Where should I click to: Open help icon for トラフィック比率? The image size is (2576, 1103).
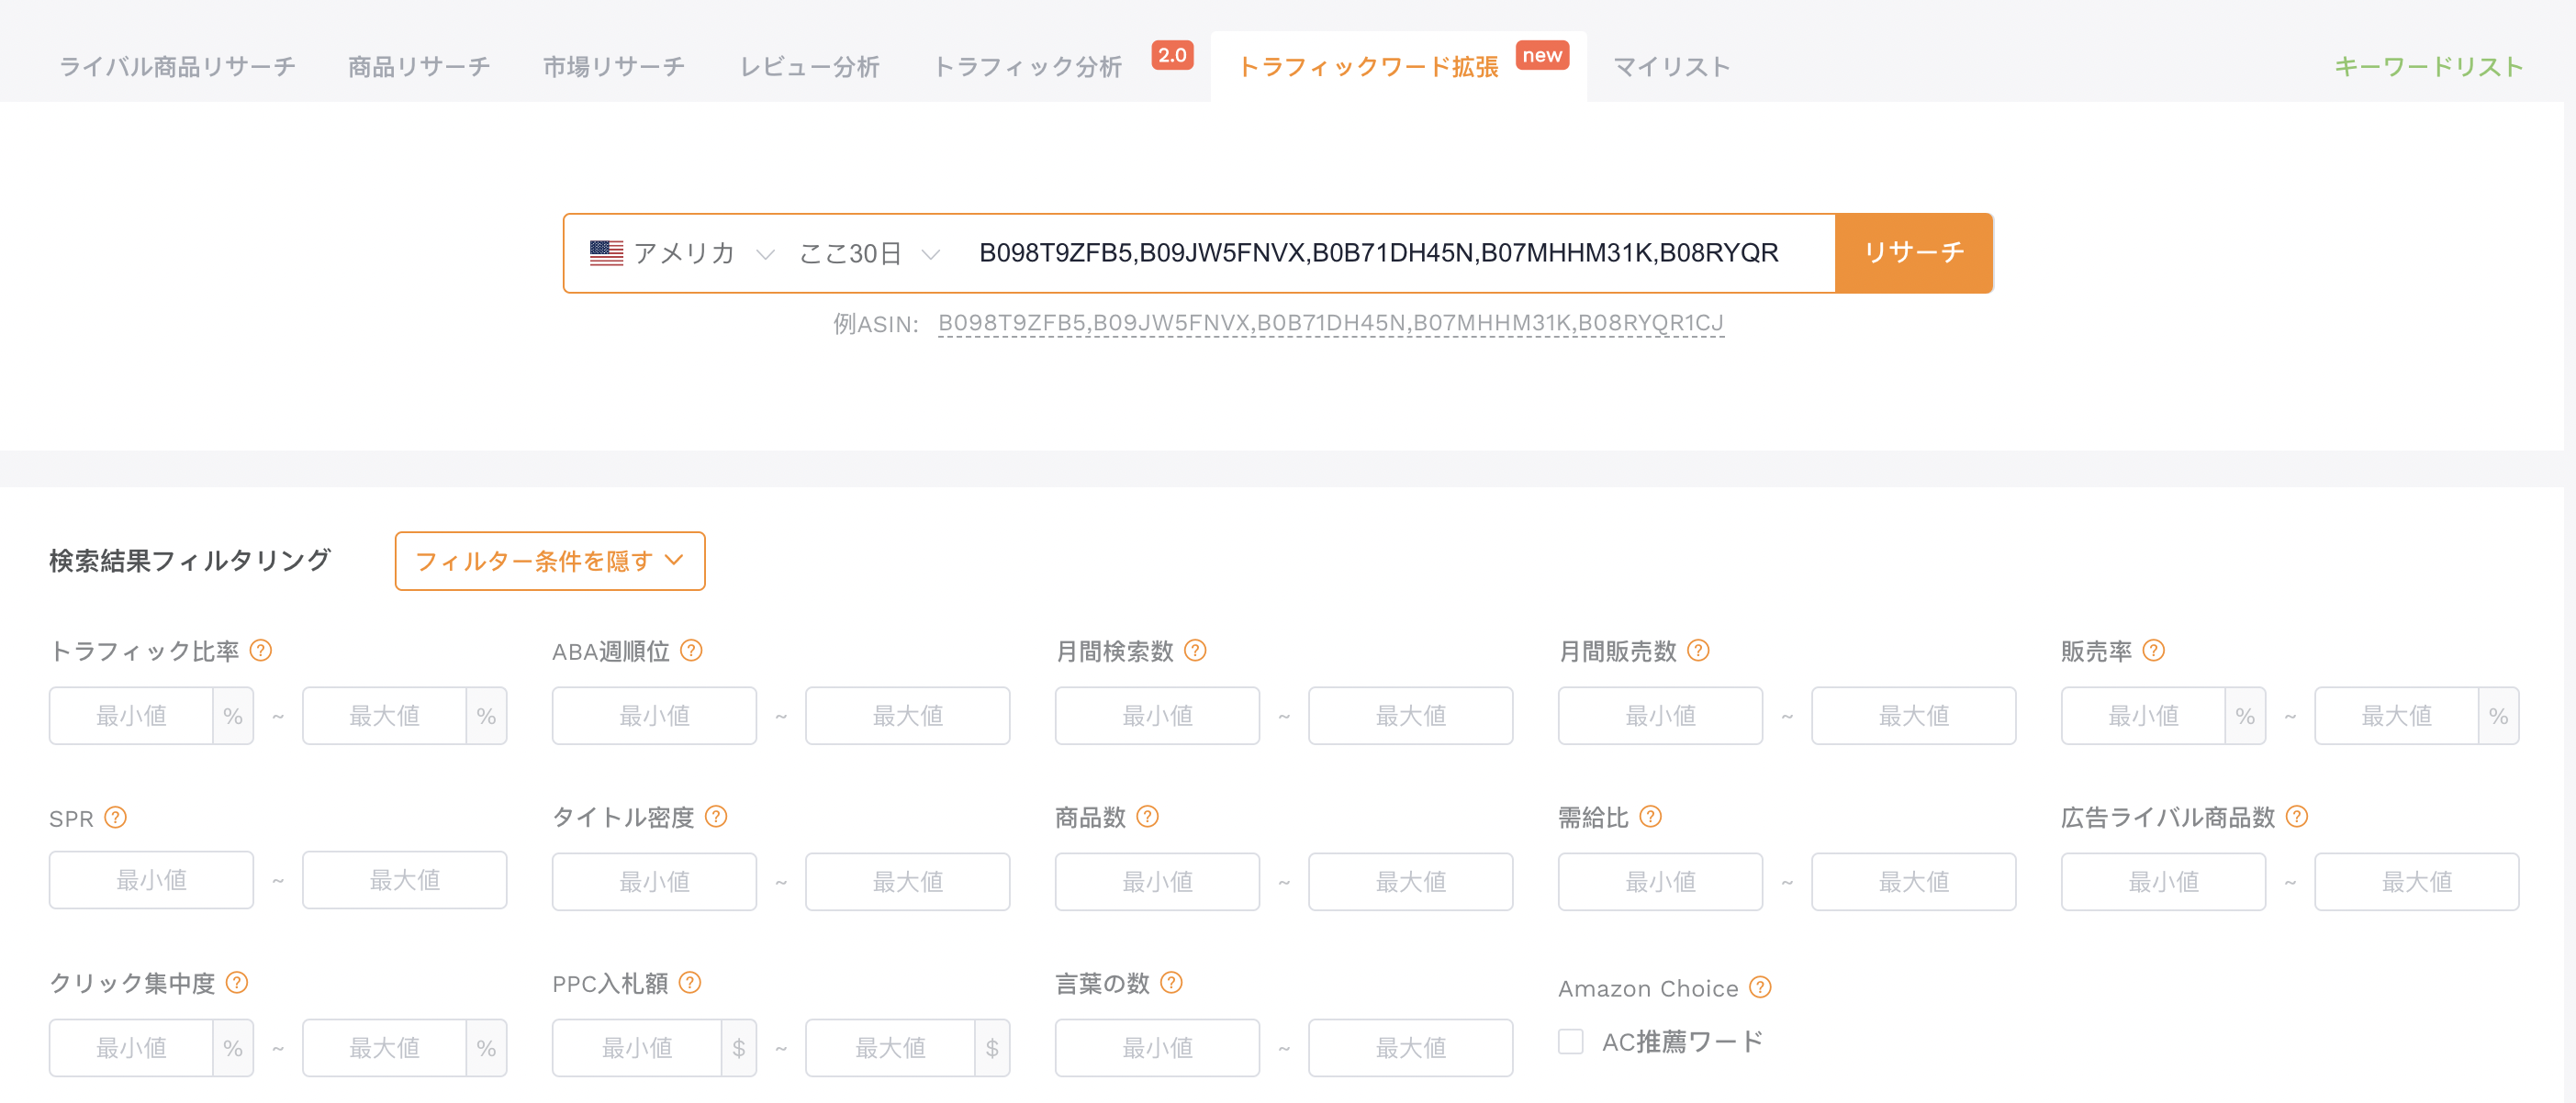click(261, 650)
